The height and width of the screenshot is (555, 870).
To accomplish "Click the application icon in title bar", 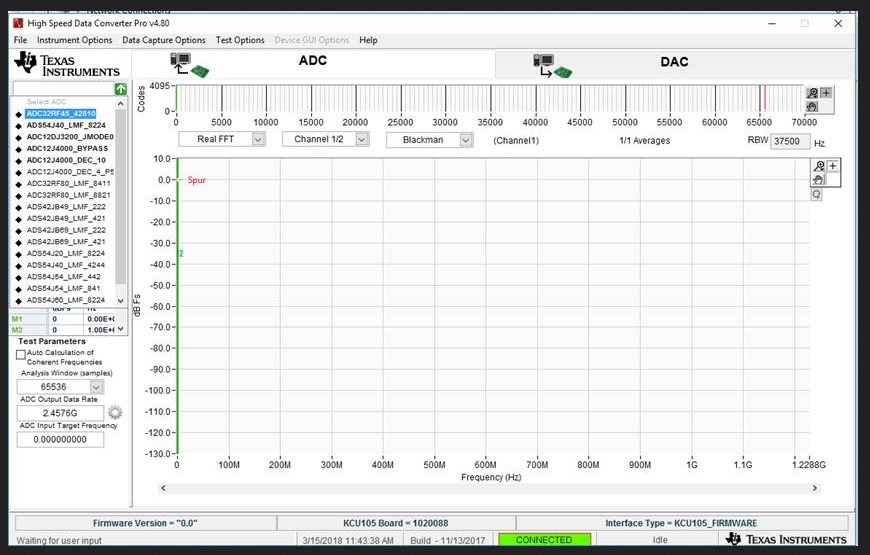I will [x=18, y=23].
